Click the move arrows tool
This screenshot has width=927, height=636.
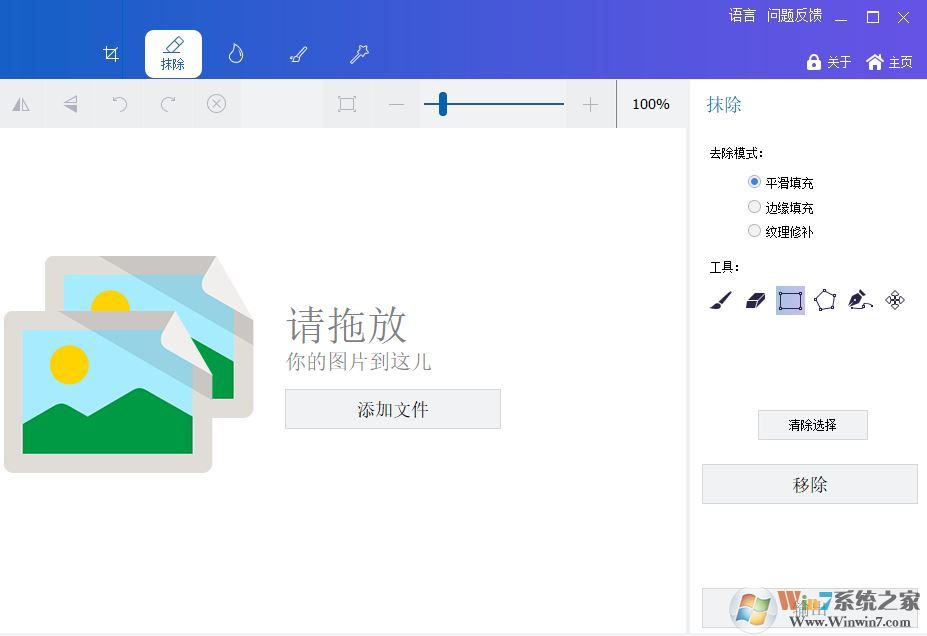pos(895,300)
